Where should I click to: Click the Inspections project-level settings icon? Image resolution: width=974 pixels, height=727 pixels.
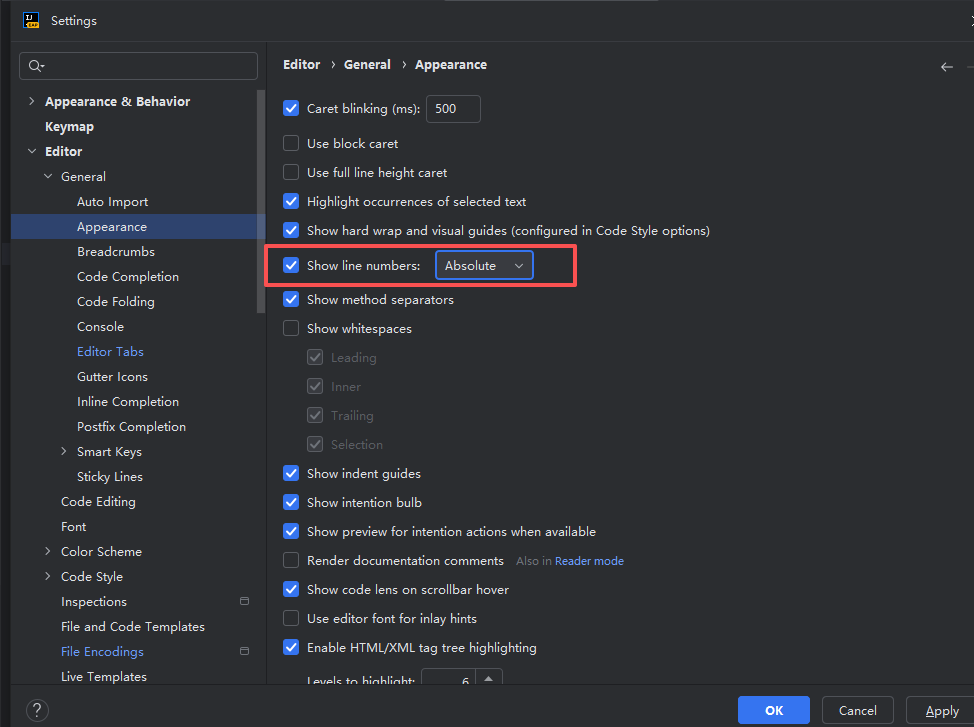245,601
